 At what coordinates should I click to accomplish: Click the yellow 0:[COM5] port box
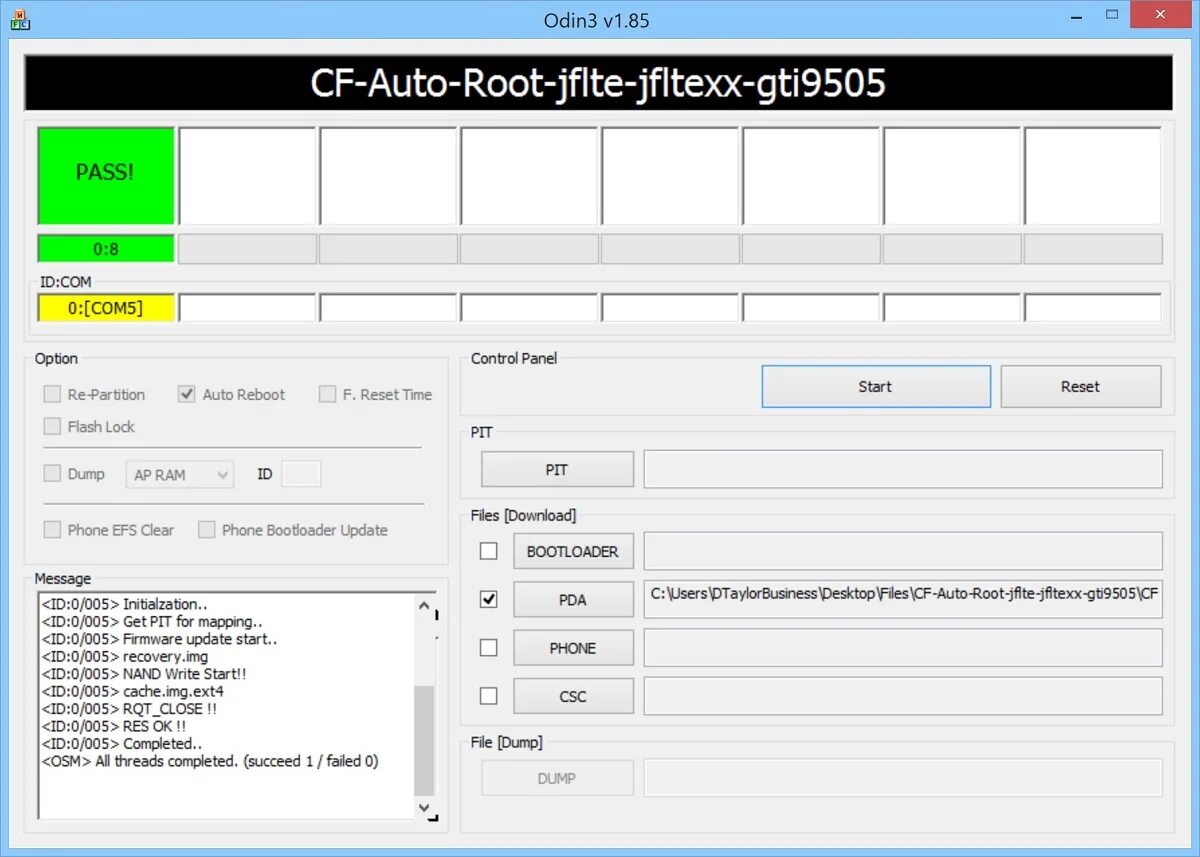[x=106, y=308]
